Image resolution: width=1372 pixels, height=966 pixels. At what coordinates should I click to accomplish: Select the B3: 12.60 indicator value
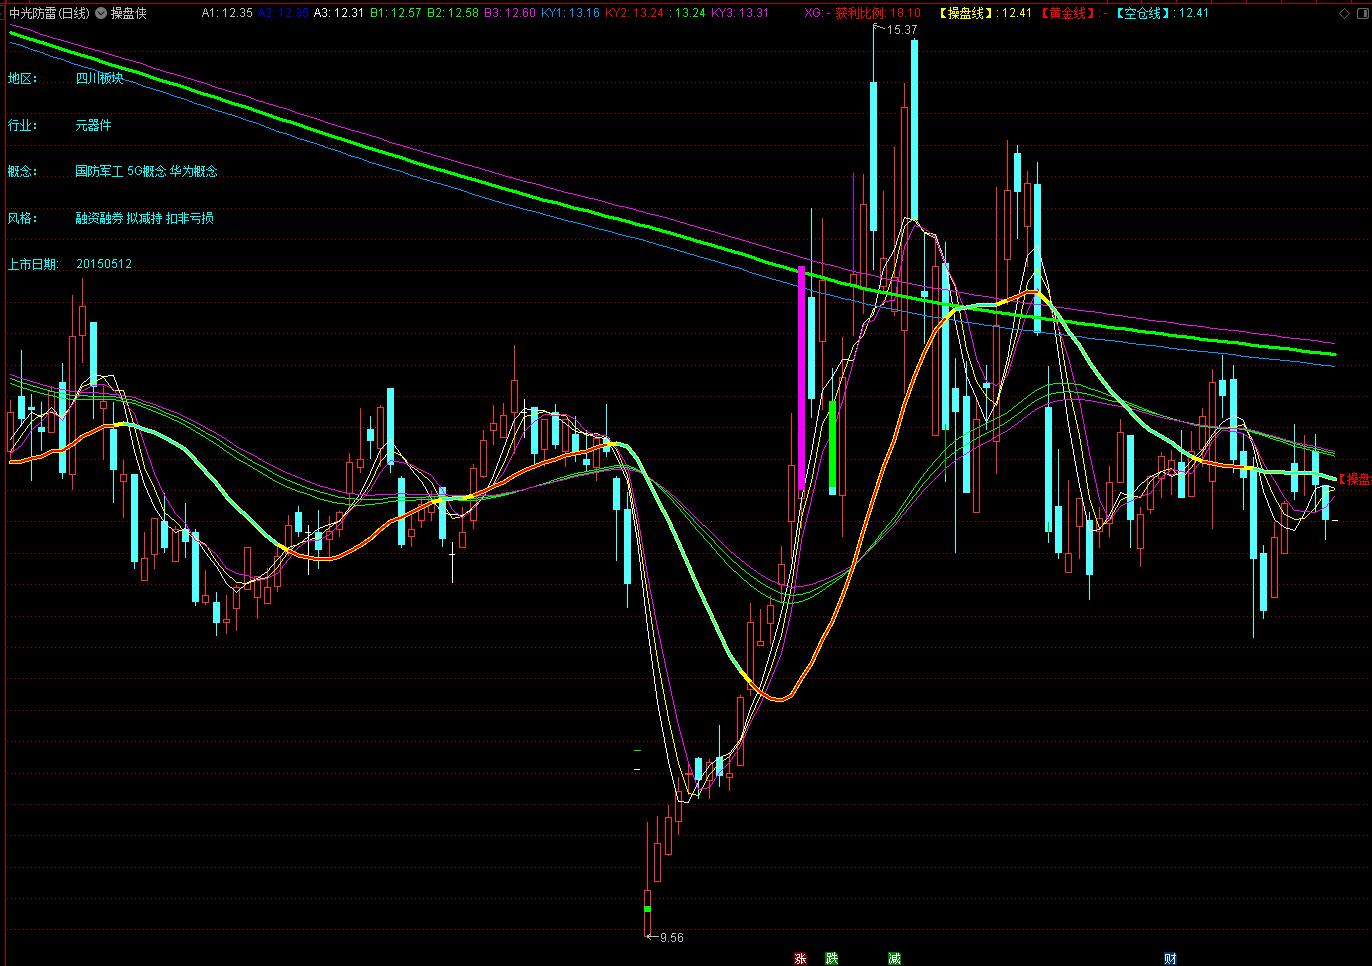point(509,13)
